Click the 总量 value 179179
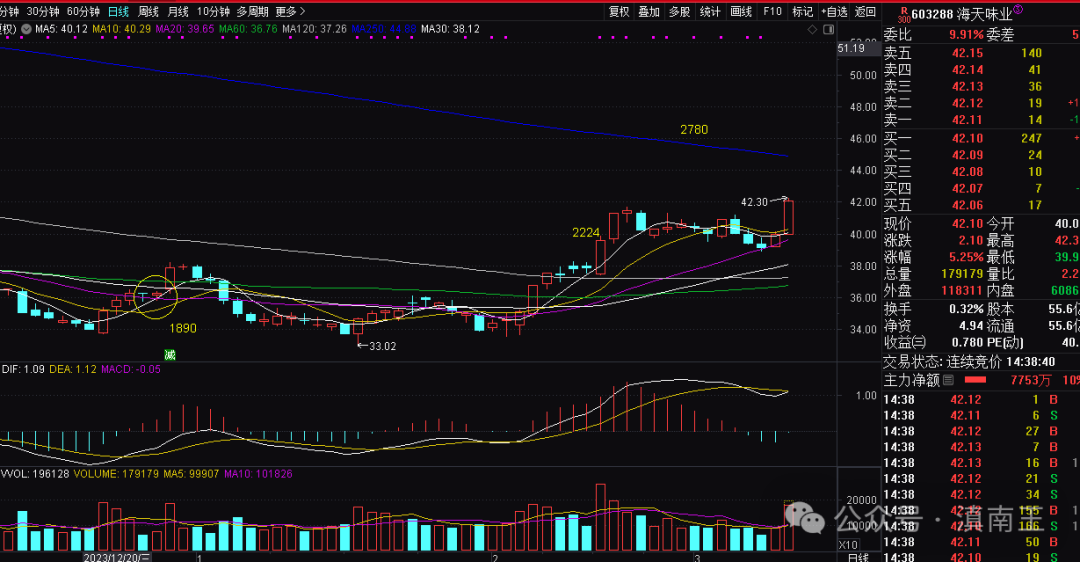 962,273
